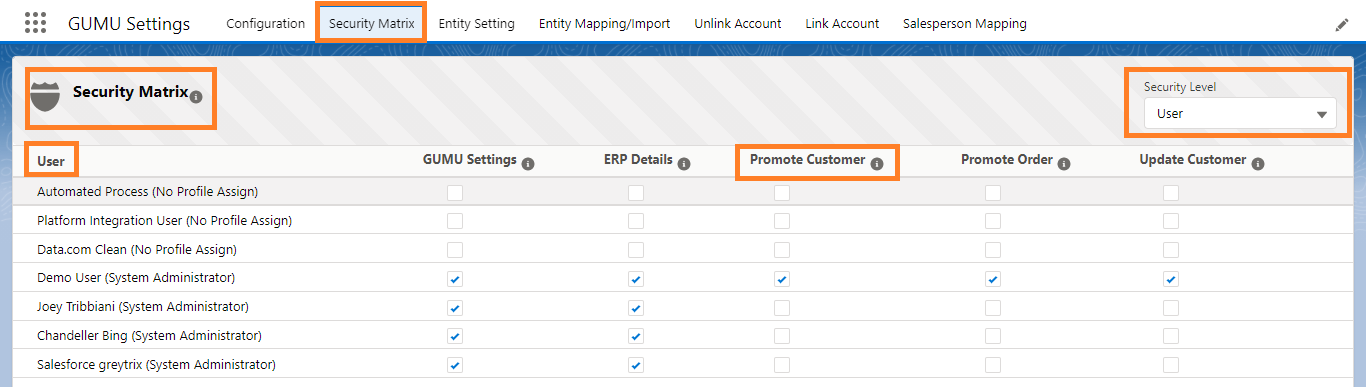Uncheck Update Customer for Demo User
Screen dimensions: 1366x387
(x=1171, y=279)
